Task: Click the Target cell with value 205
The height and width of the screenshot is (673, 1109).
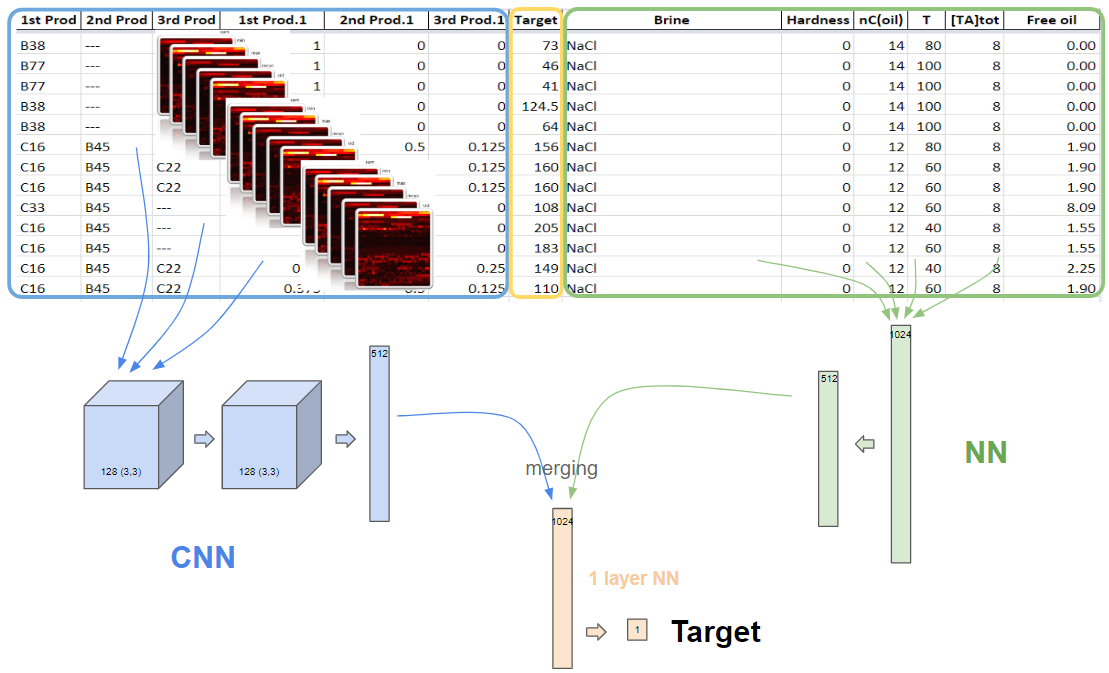Action: 535,228
